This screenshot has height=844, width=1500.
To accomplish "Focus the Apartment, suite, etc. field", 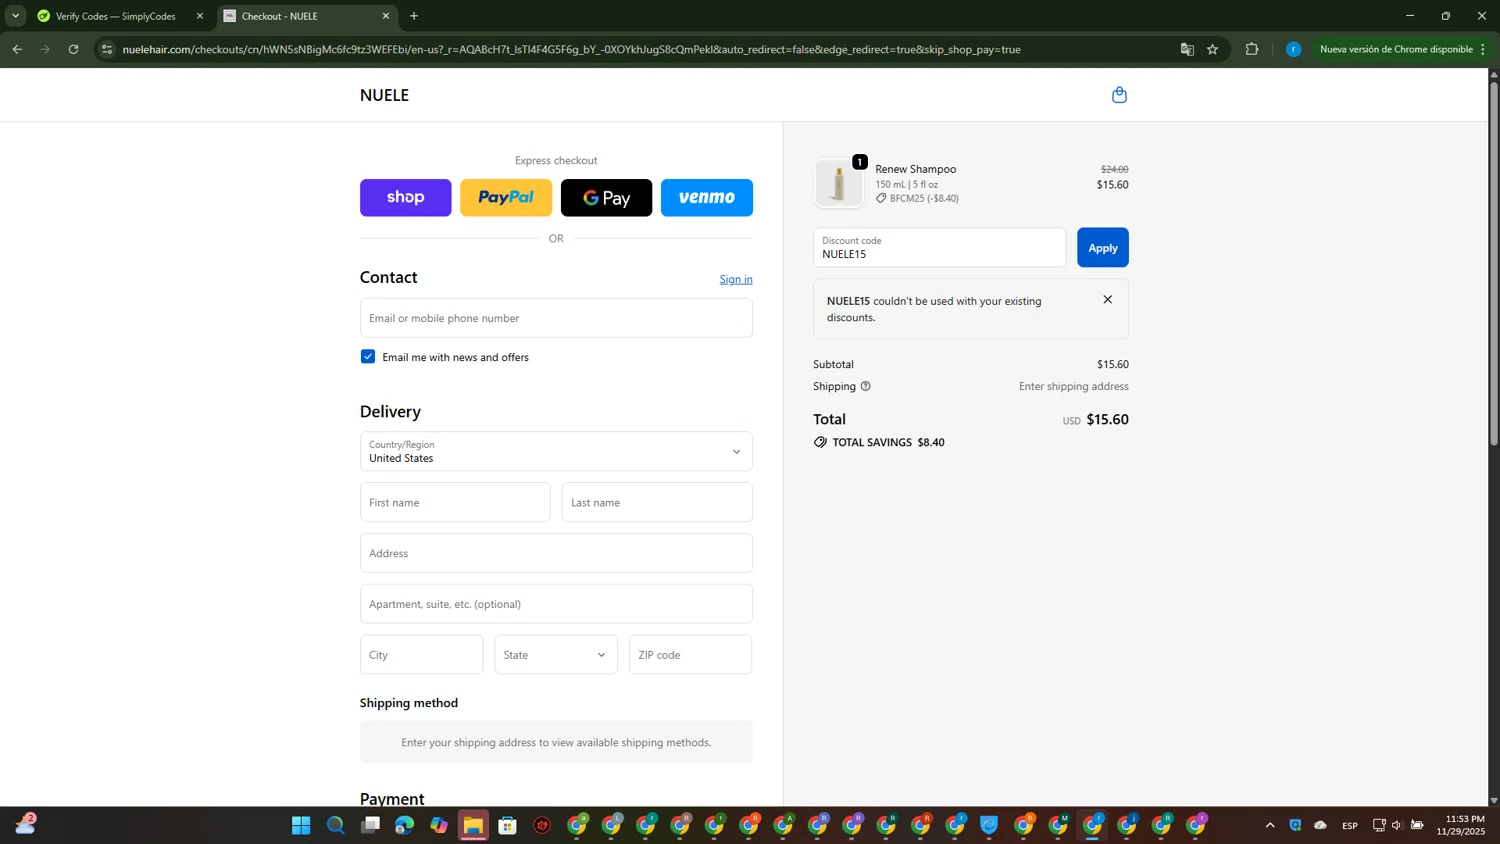I will 556,604.
